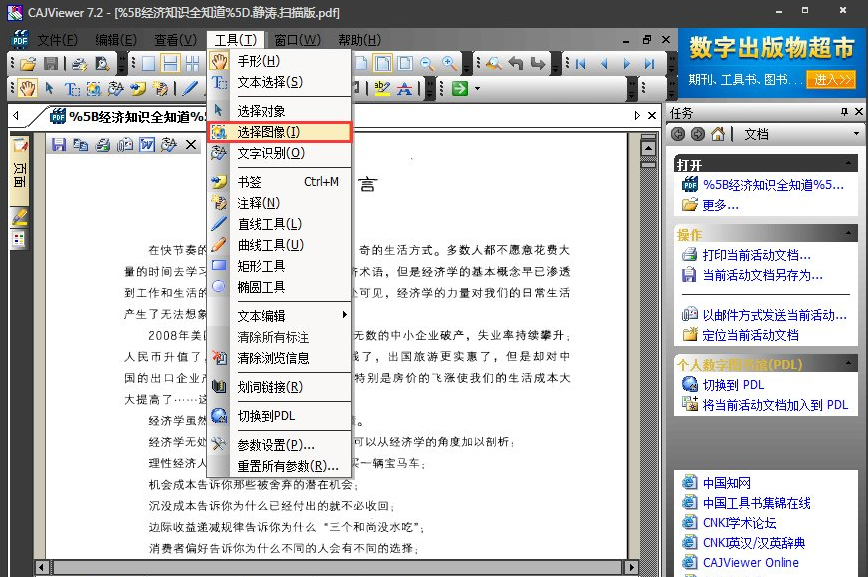
Task: Open the CNKI学术论坛 link
Action: tap(739, 522)
